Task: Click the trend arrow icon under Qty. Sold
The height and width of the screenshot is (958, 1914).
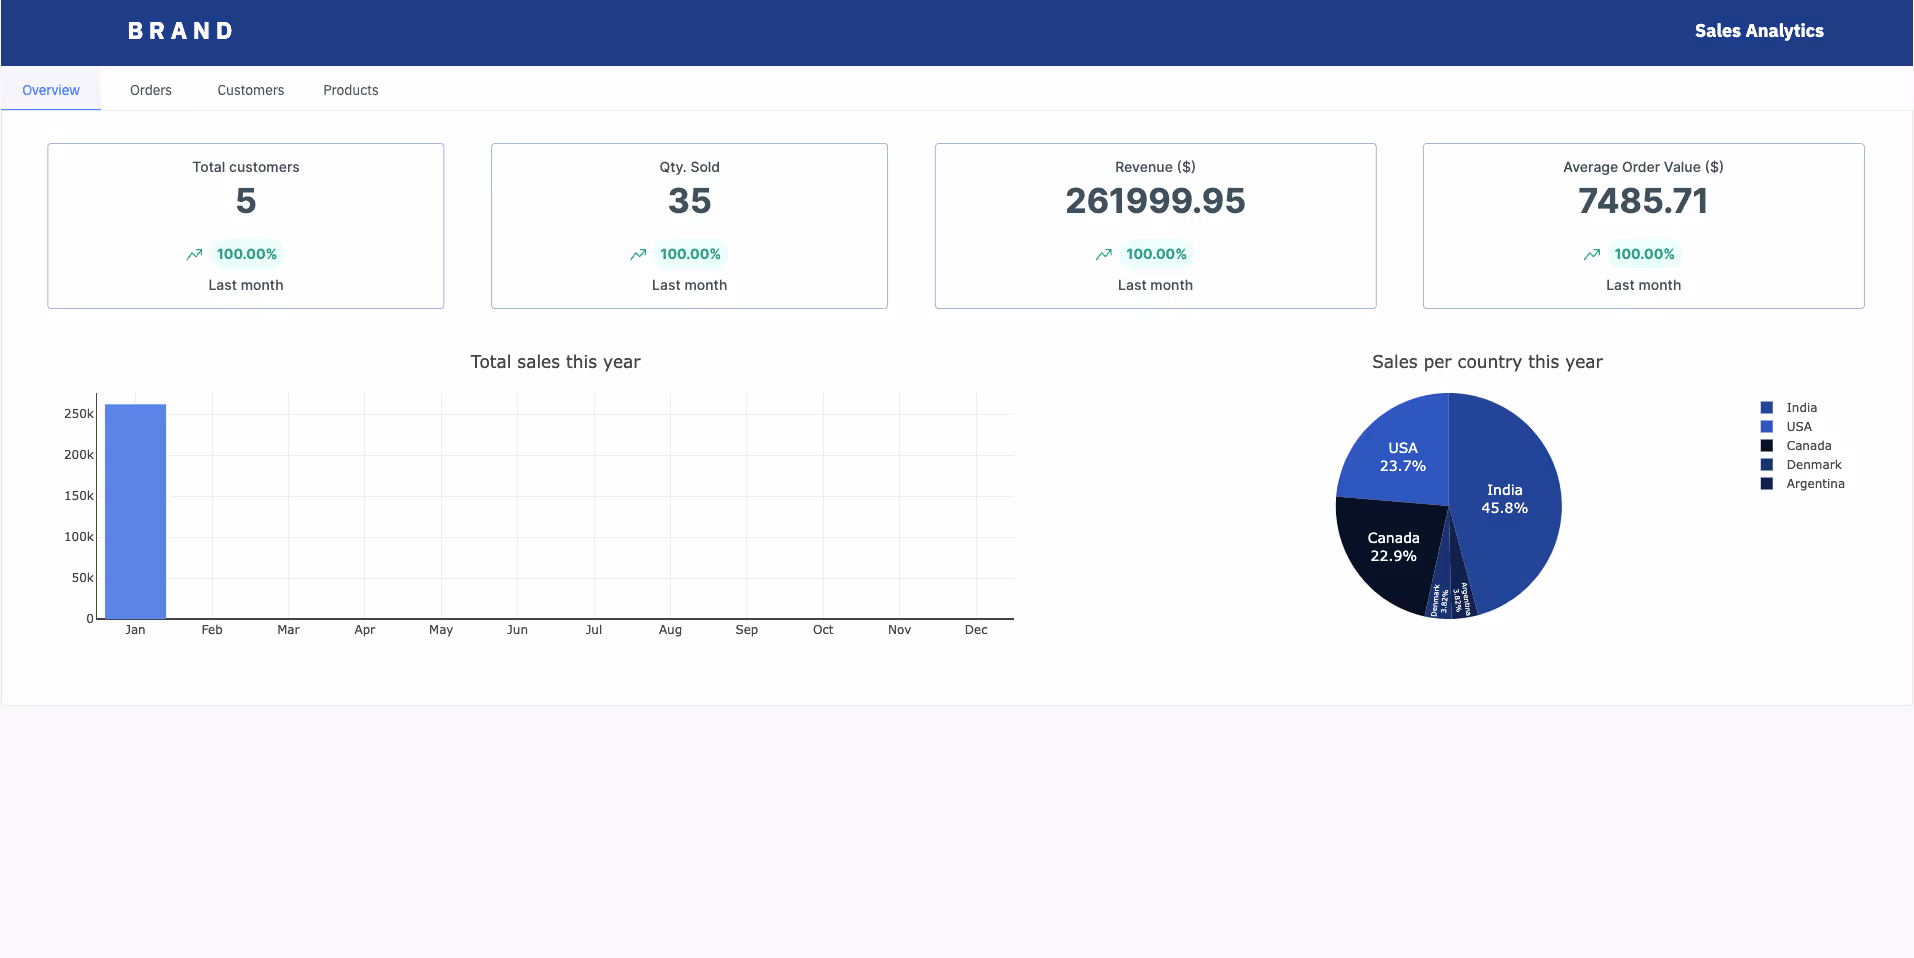Action: [x=638, y=255]
